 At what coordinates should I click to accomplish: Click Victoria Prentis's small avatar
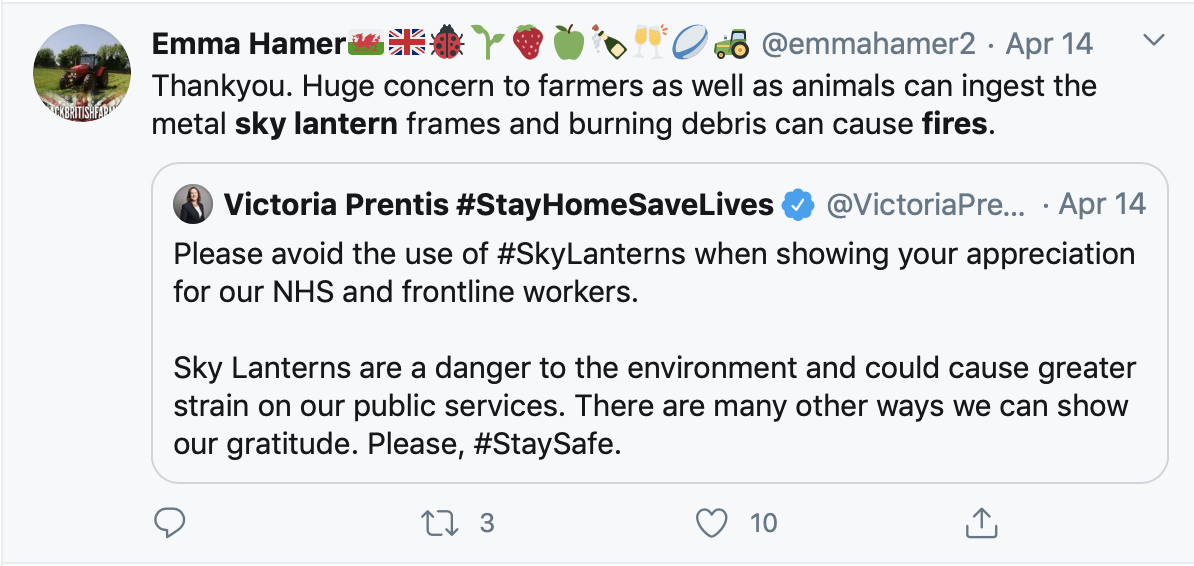point(191,205)
